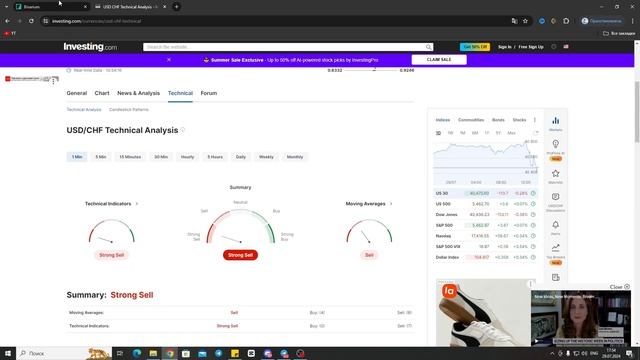Expand the Moving Averages arrow
Image resolution: width=640 pixels, height=360 pixels.
(391, 204)
